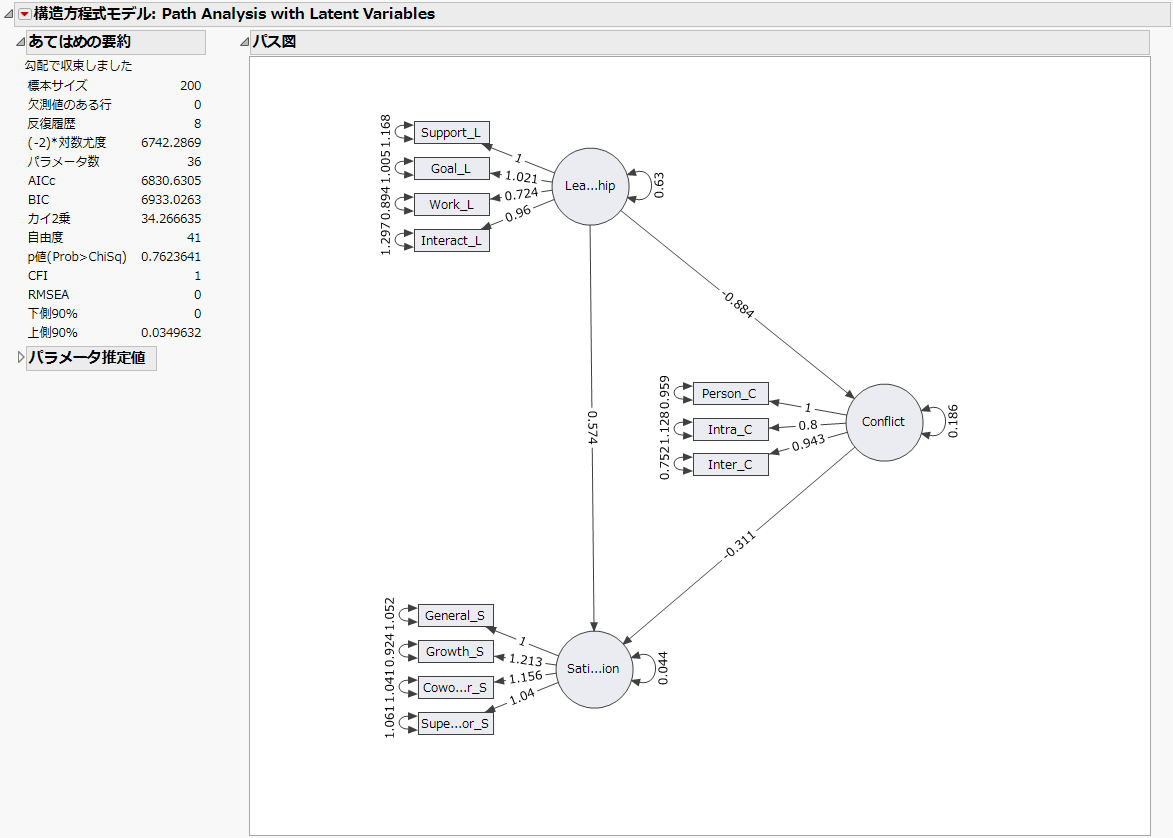Image resolution: width=1173 pixels, height=838 pixels.
Task: Click the variance loop icon on Interact_L
Action: coord(405,240)
